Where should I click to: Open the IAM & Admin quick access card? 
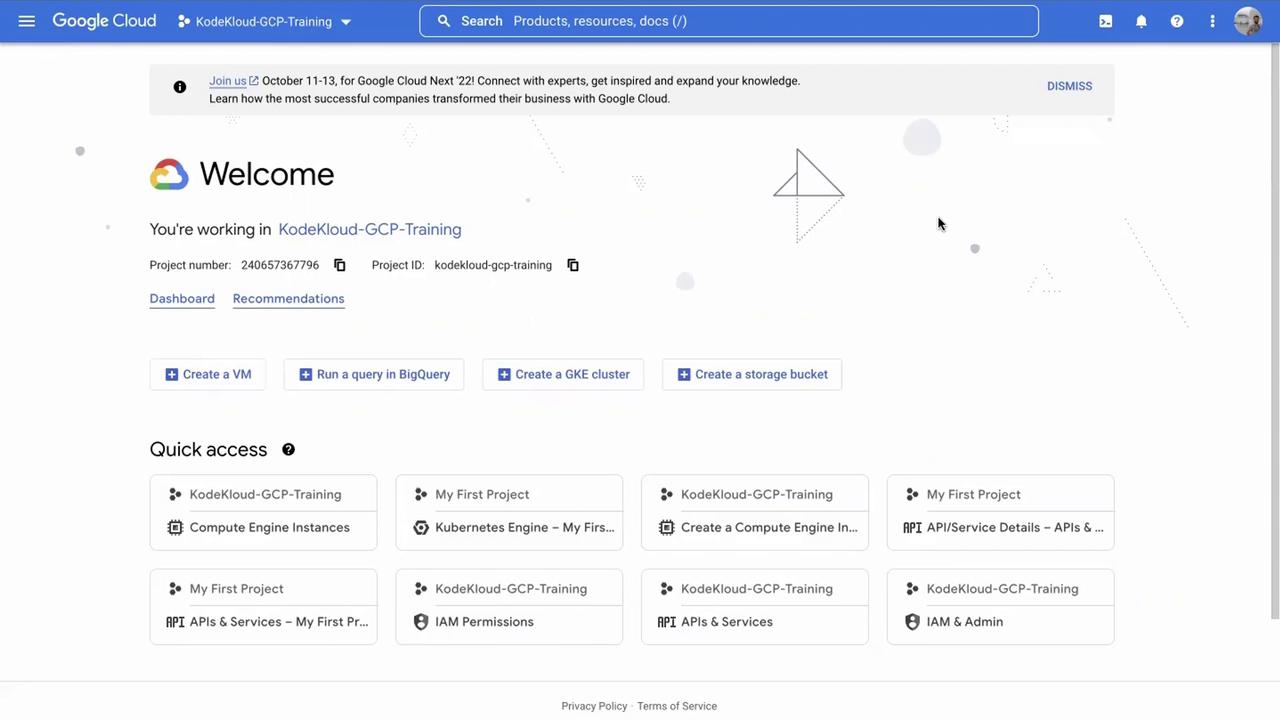[1001, 607]
